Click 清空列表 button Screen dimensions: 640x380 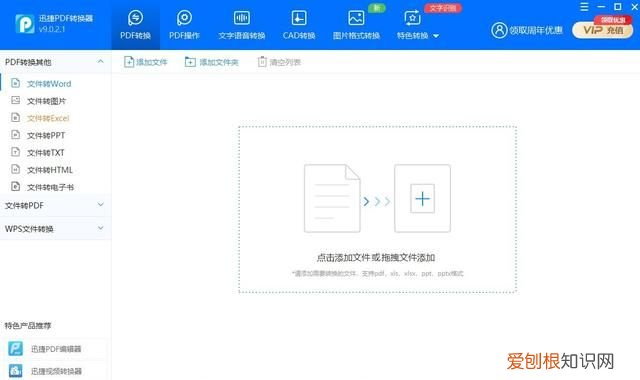tap(280, 62)
